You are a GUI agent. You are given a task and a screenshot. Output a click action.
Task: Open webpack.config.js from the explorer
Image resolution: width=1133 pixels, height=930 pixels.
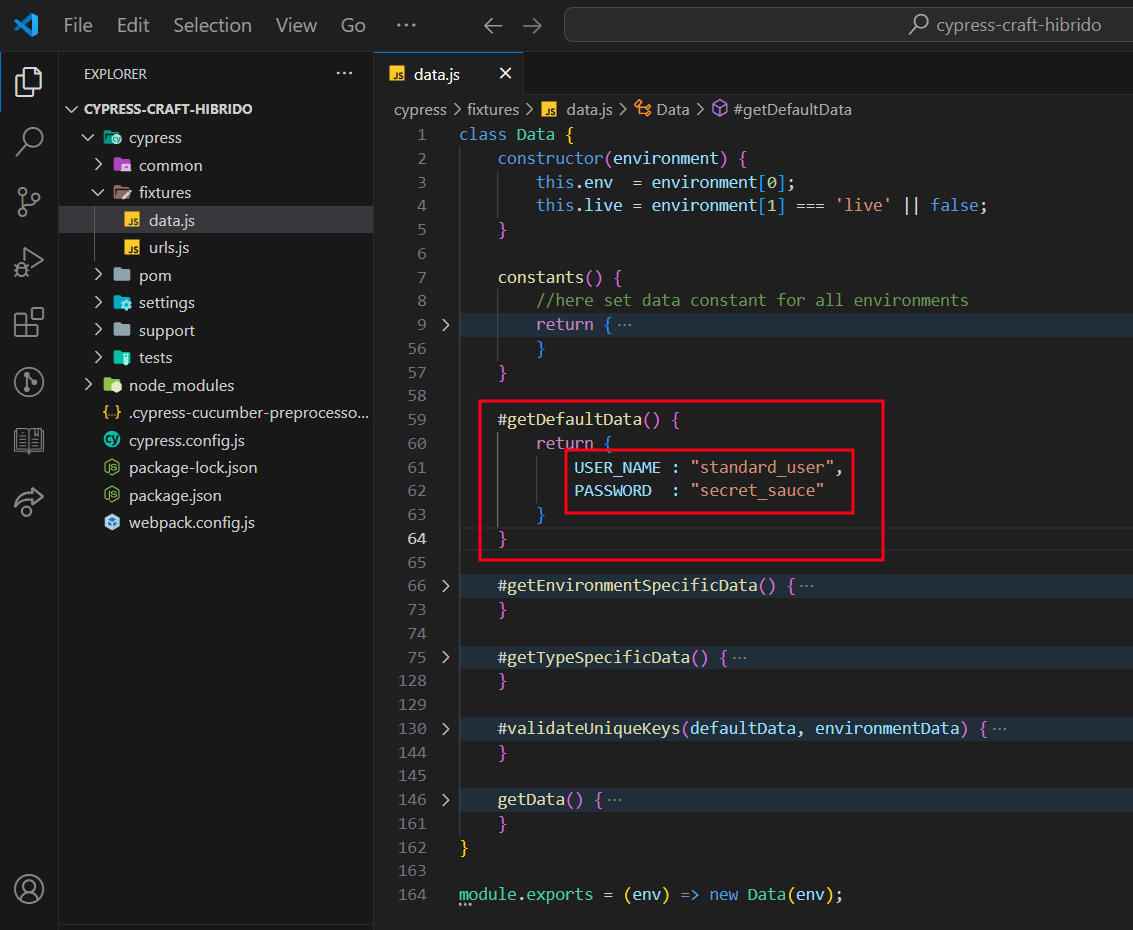[x=215, y=522]
